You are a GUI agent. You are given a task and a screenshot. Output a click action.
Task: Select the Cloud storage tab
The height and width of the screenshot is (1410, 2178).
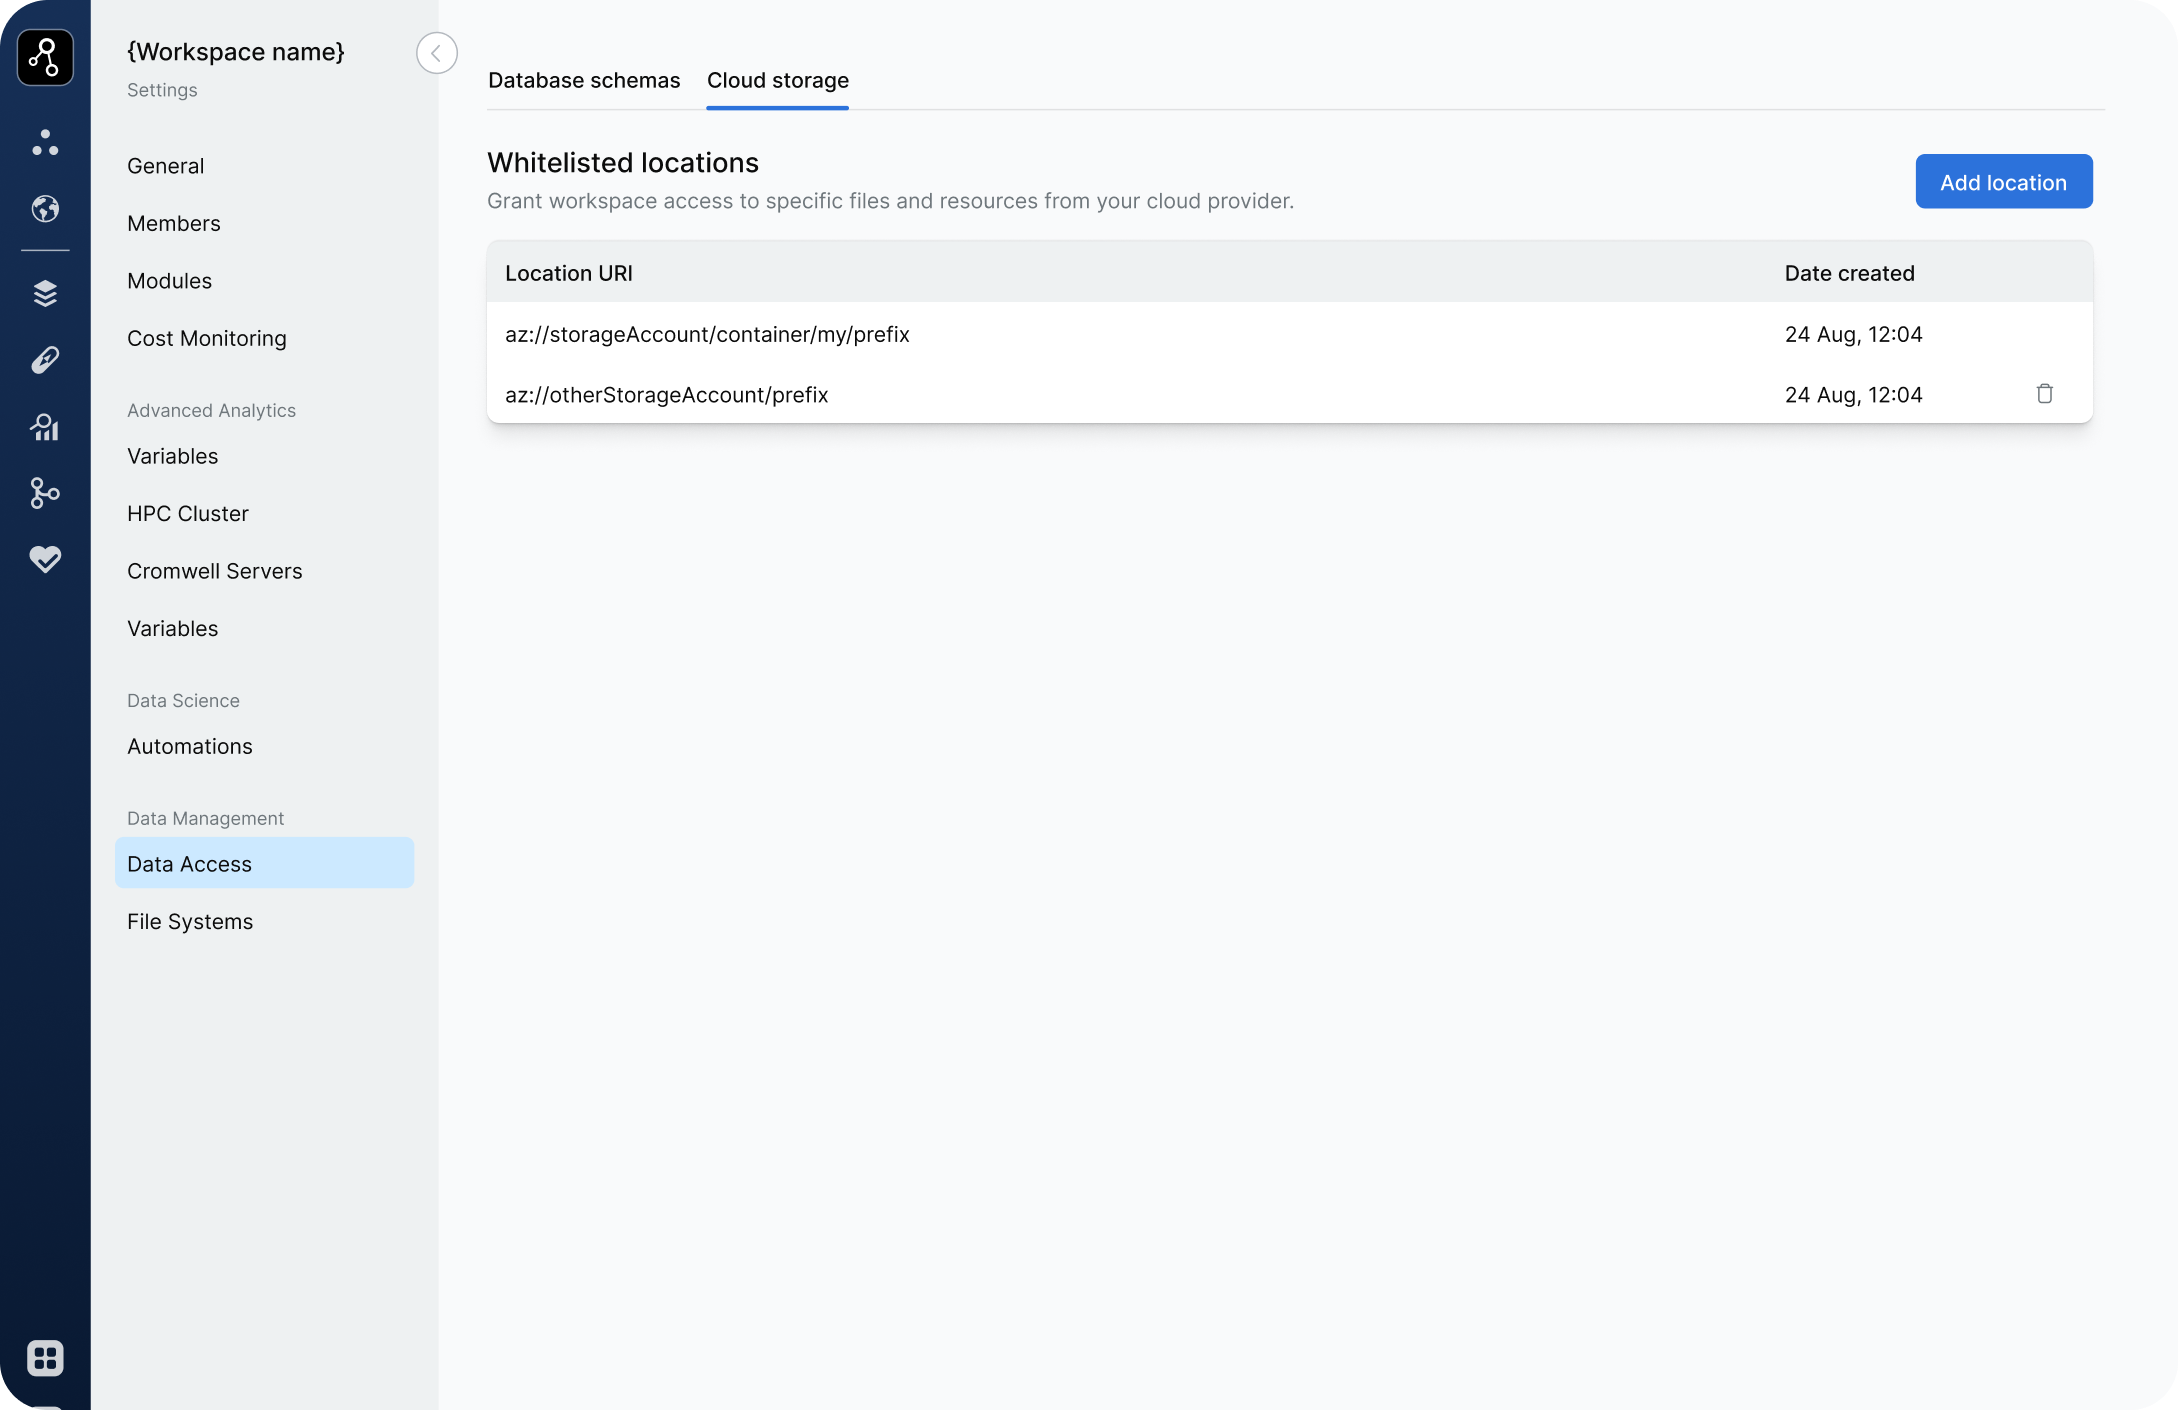coord(778,80)
